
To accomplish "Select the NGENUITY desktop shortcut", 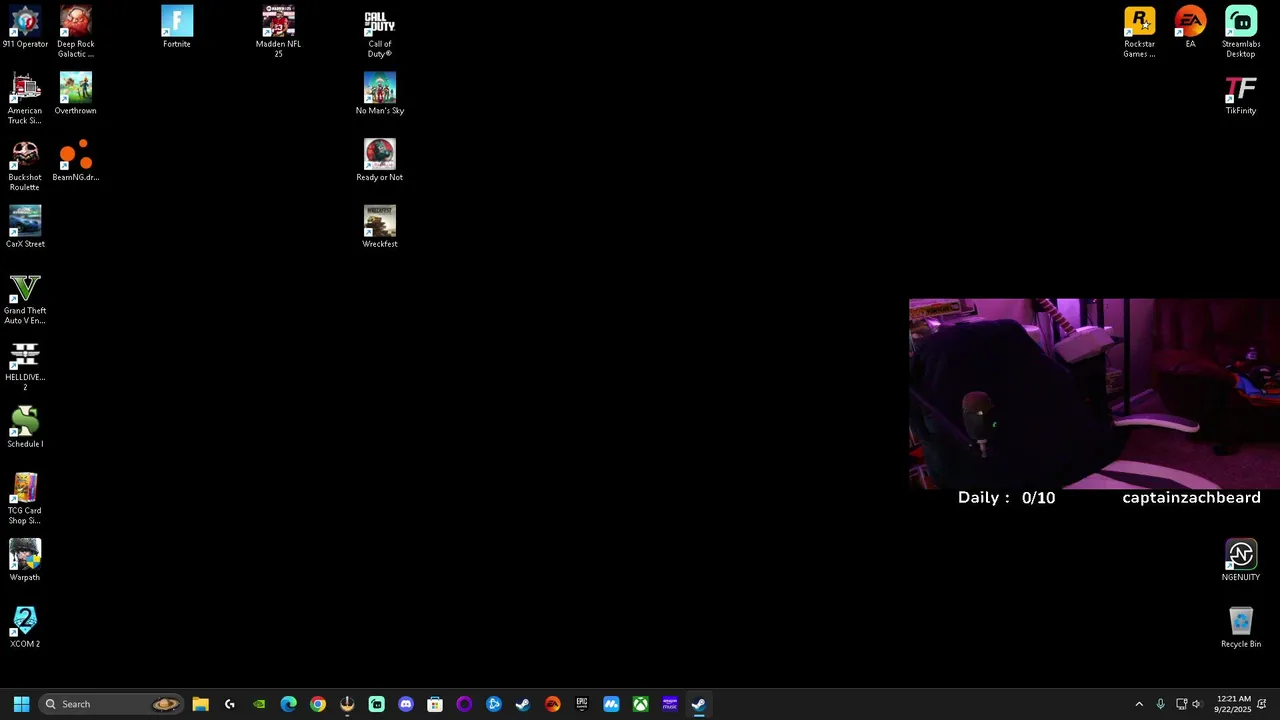I will coord(1241,561).
